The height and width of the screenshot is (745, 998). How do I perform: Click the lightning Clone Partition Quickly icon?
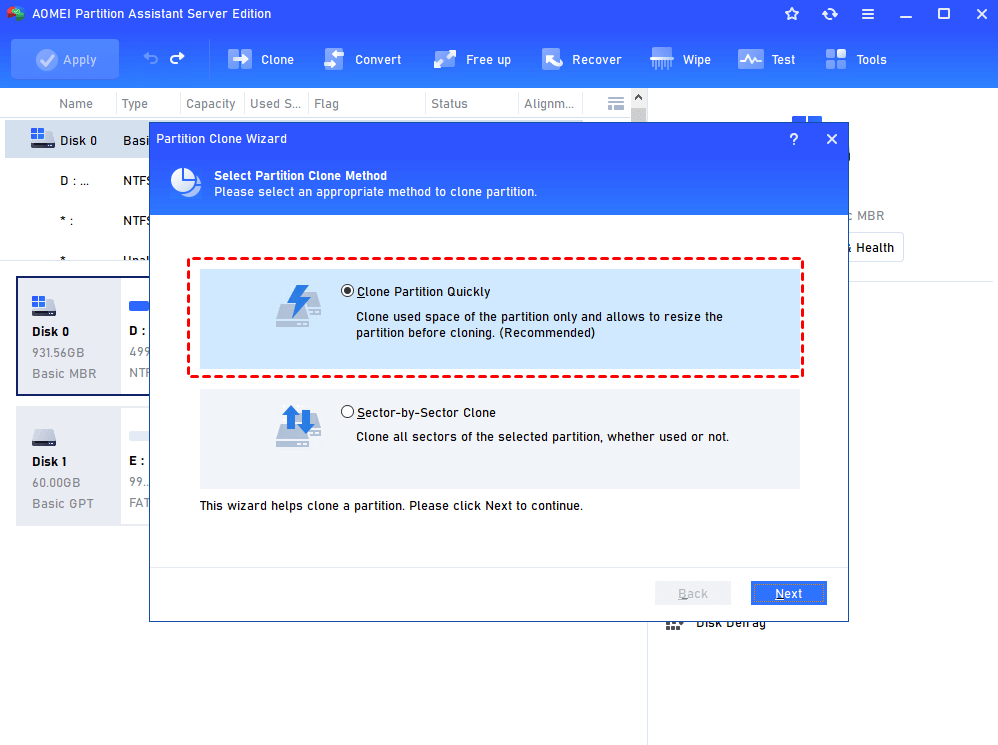tap(298, 306)
